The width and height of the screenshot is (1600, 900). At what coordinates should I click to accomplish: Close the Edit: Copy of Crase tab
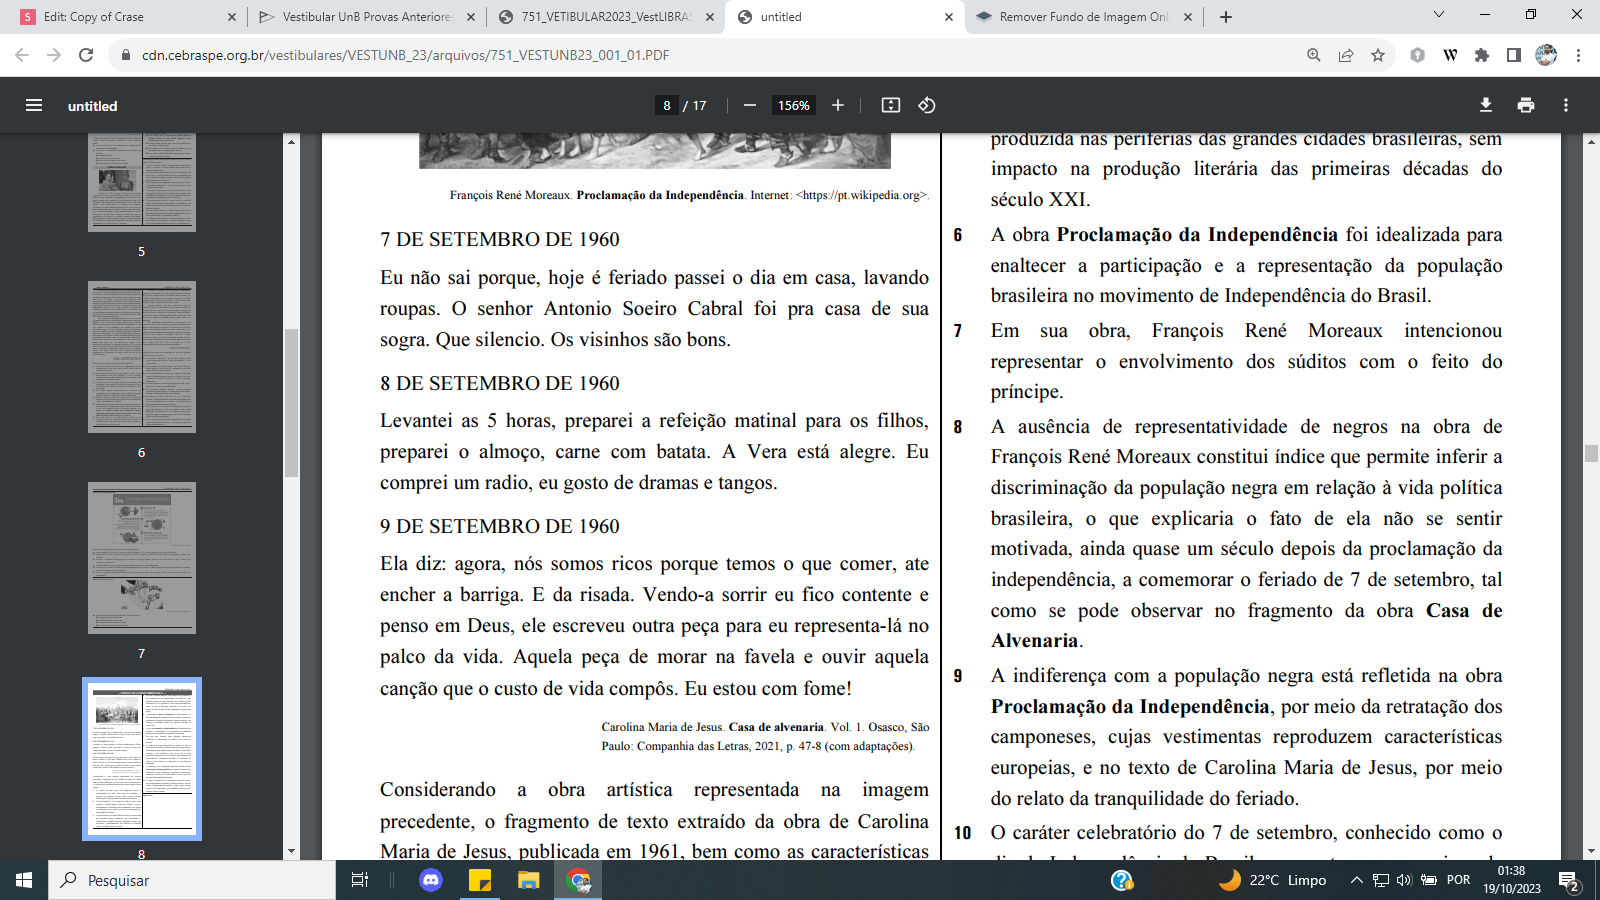(232, 17)
